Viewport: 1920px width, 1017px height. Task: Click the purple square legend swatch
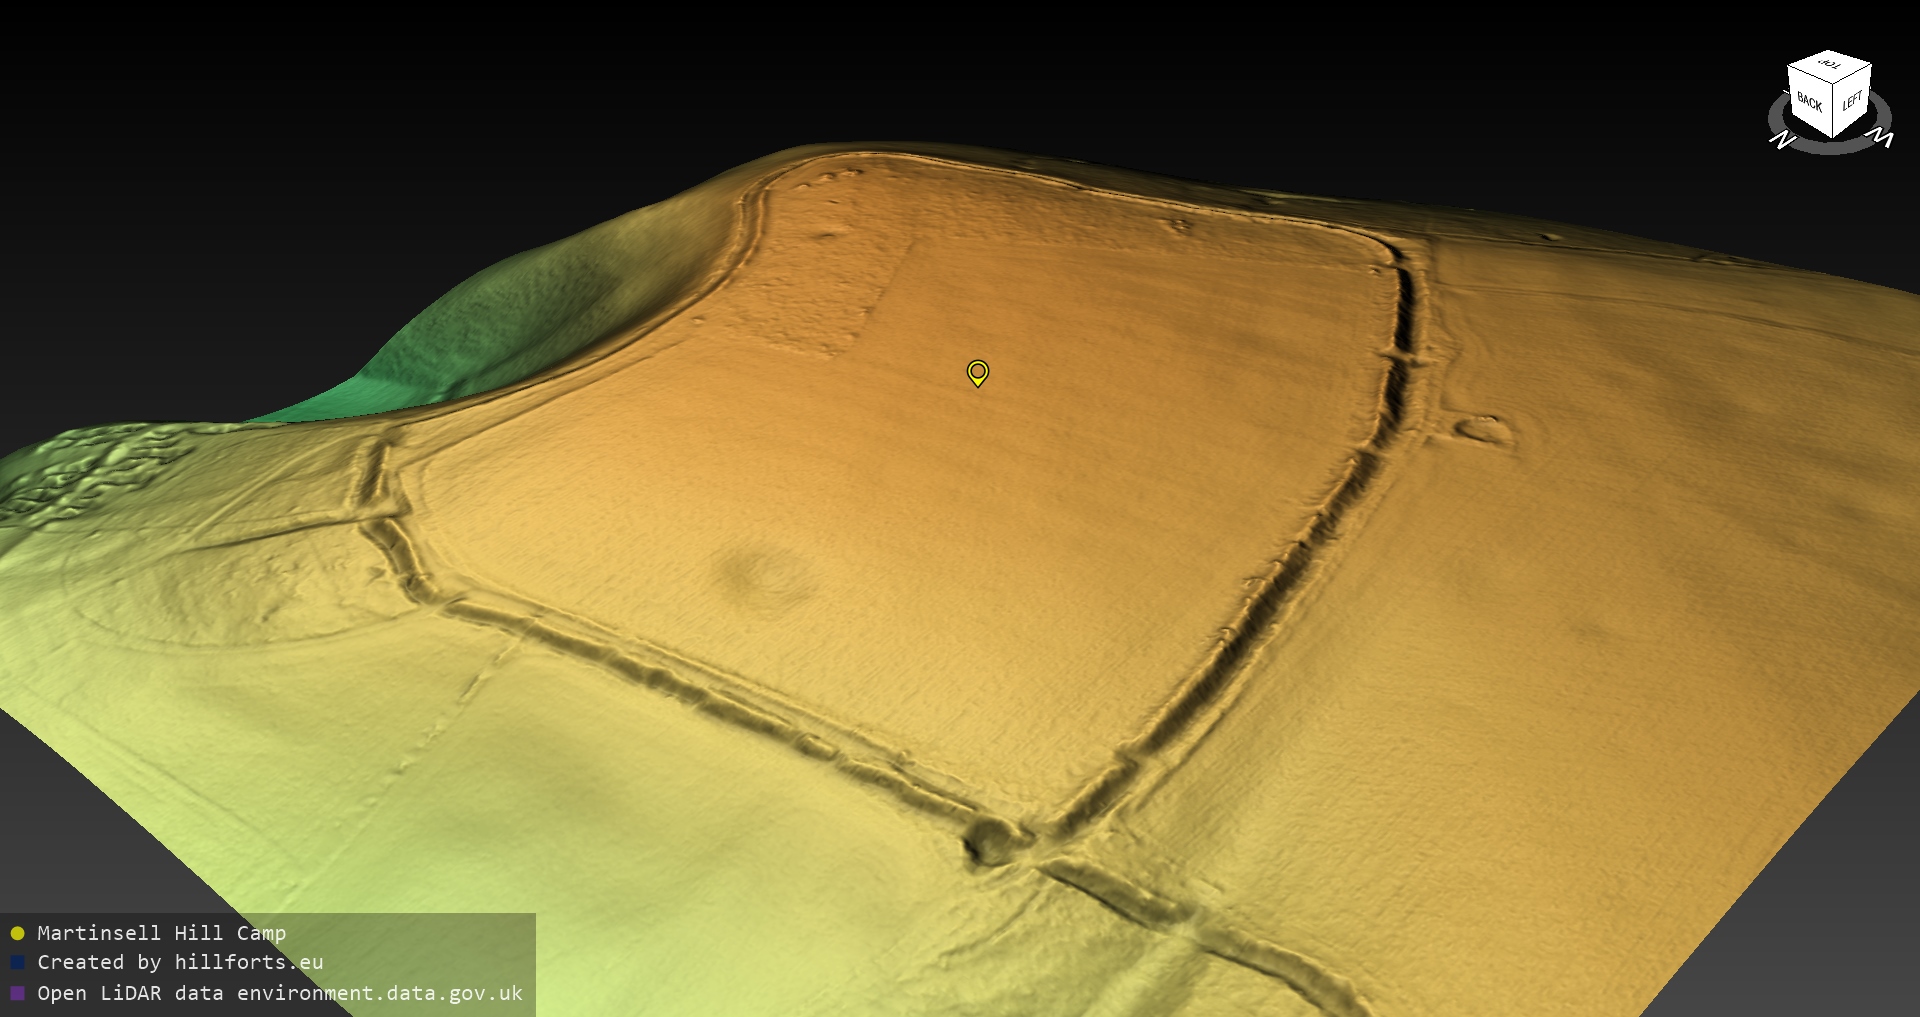(17, 993)
